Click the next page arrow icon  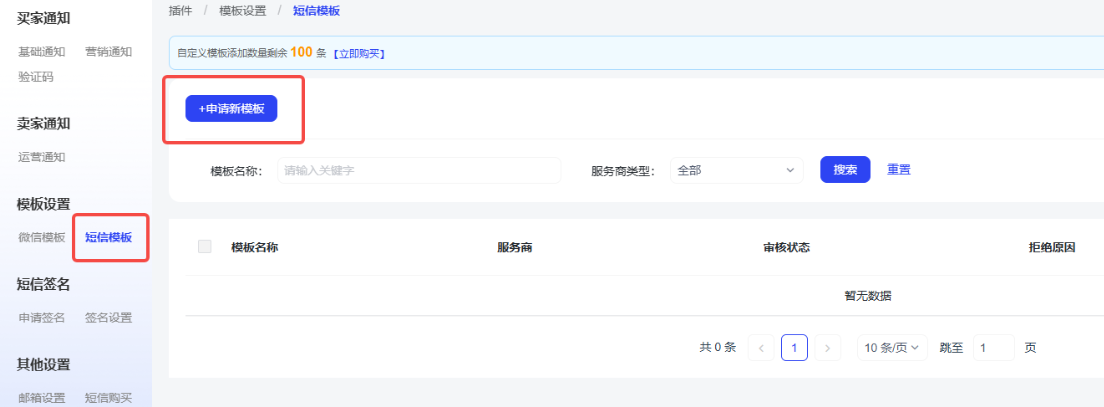pos(827,348)
